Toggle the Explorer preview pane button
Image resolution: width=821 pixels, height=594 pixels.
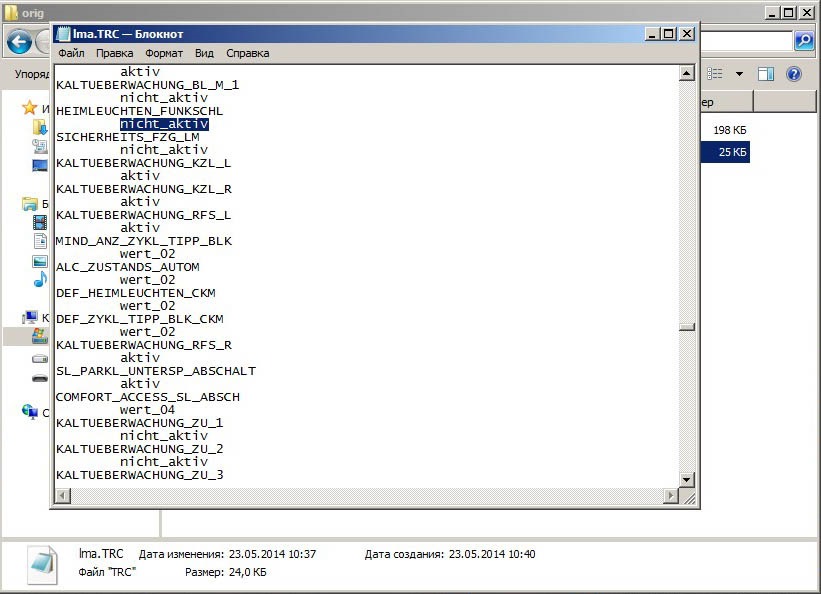click(x=766, y=74)
